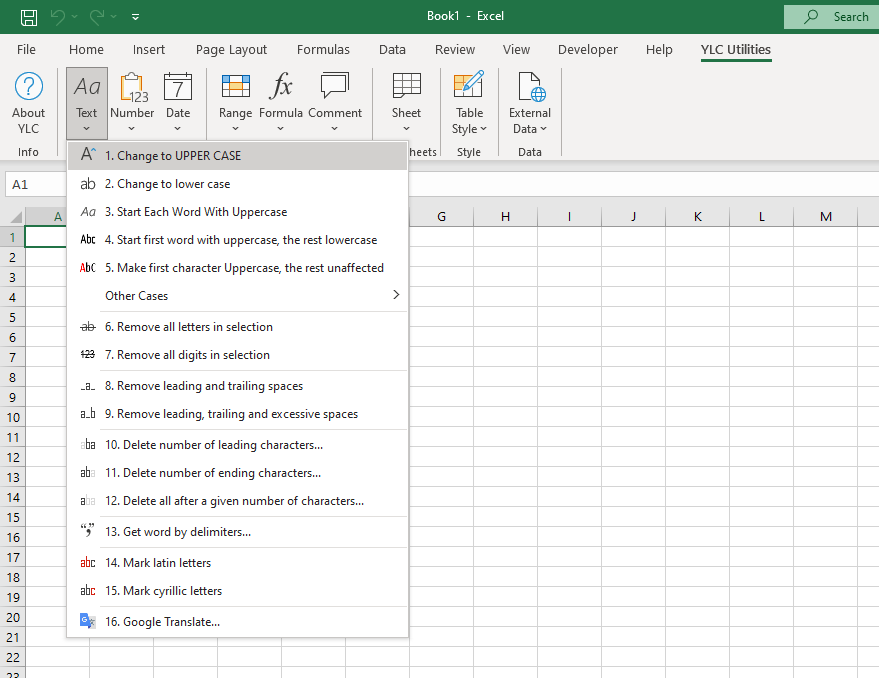Select column K header
The height and width of the screenshot is (678, 879).
coord(697,217)
